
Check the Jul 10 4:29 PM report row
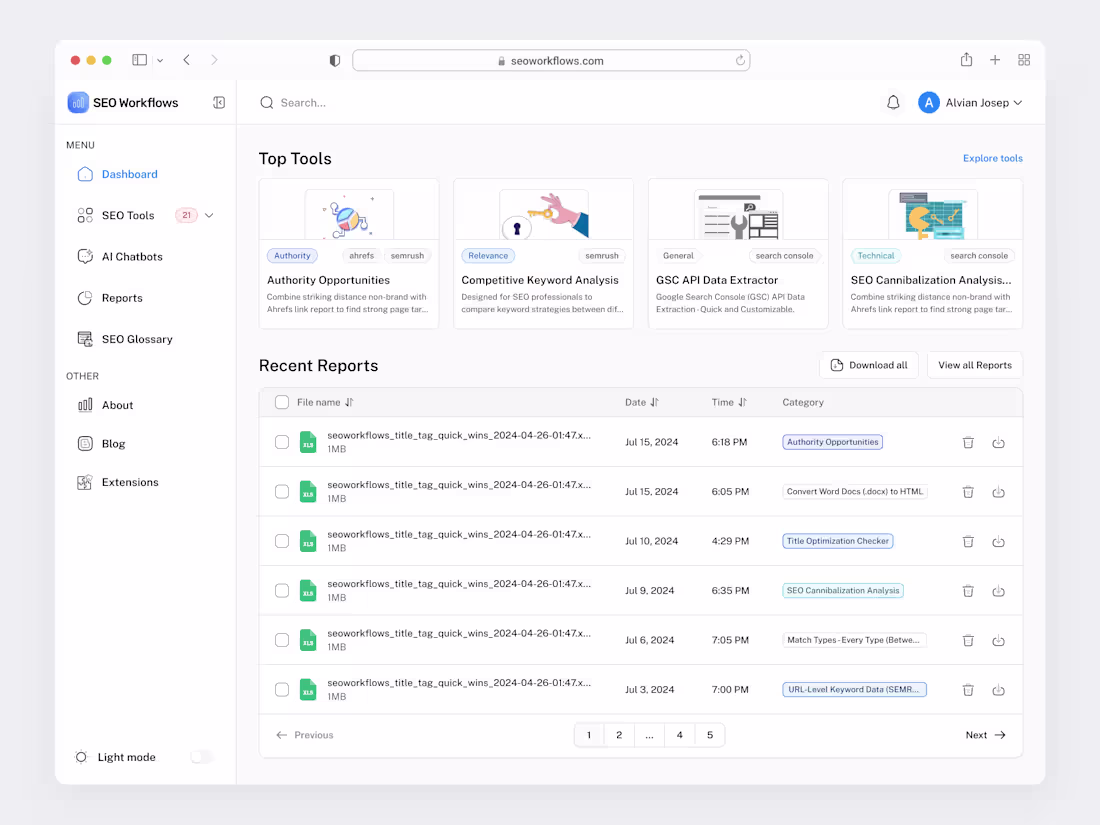pos(282,541)
